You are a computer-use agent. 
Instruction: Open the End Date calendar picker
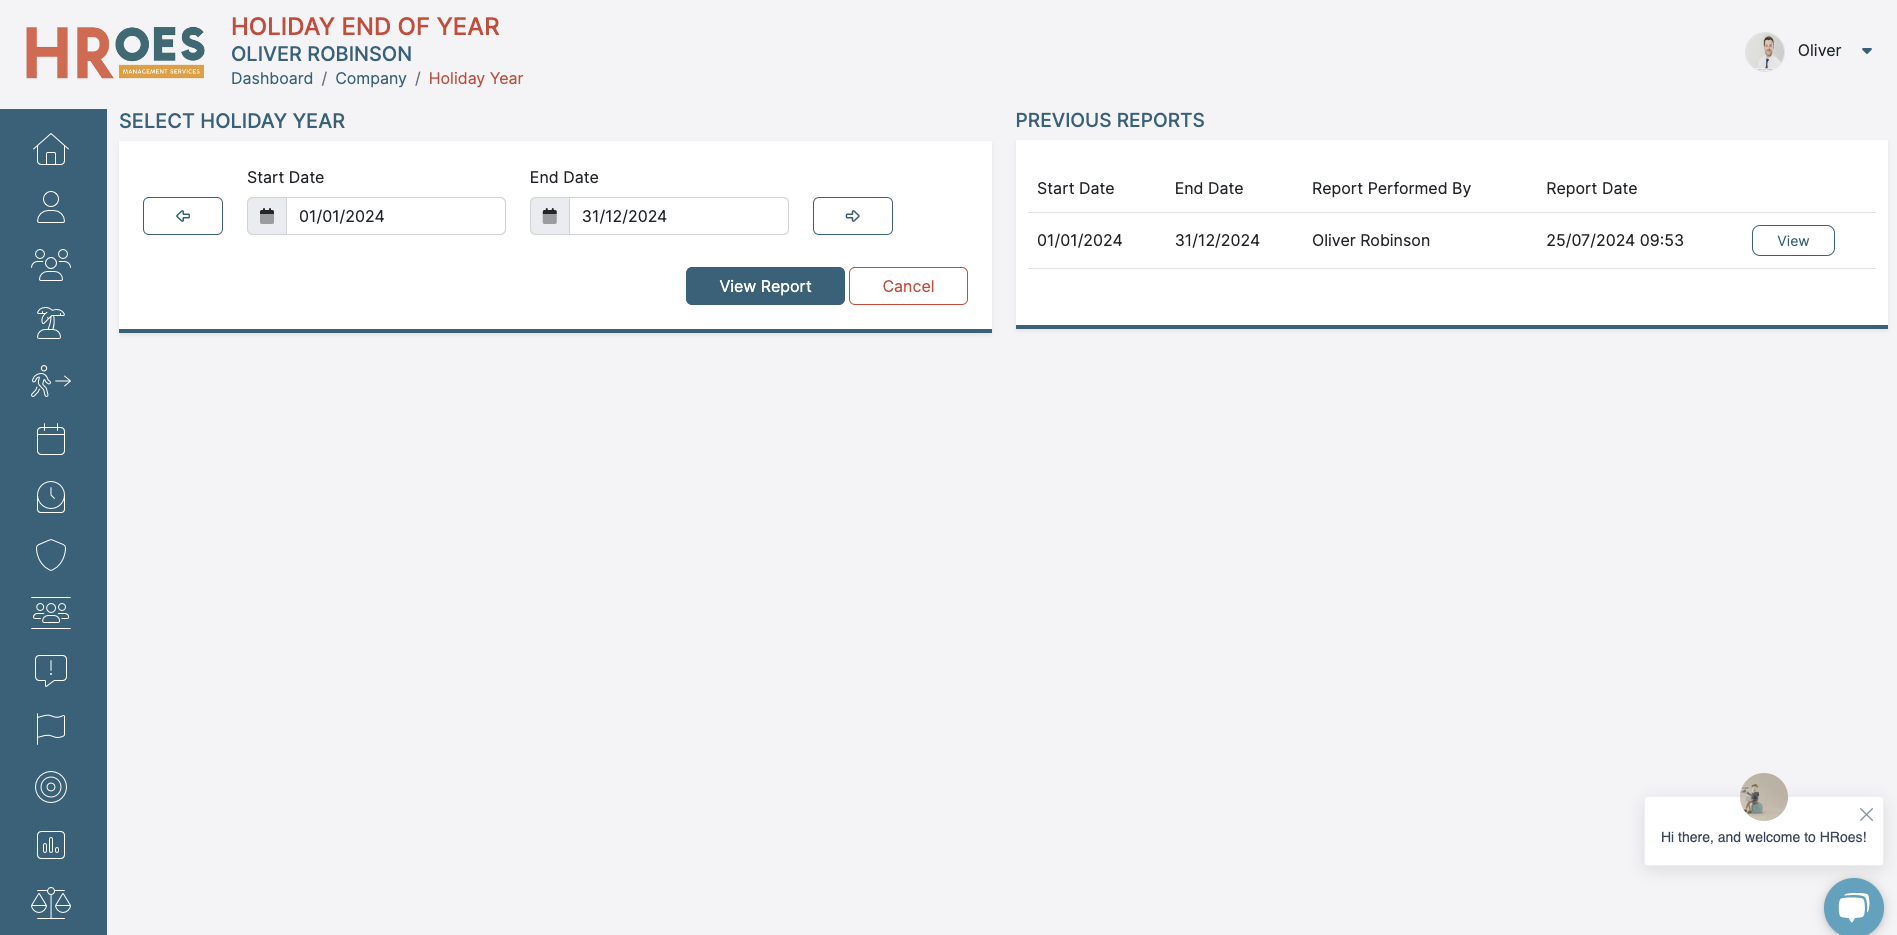[x=550, y=216]
